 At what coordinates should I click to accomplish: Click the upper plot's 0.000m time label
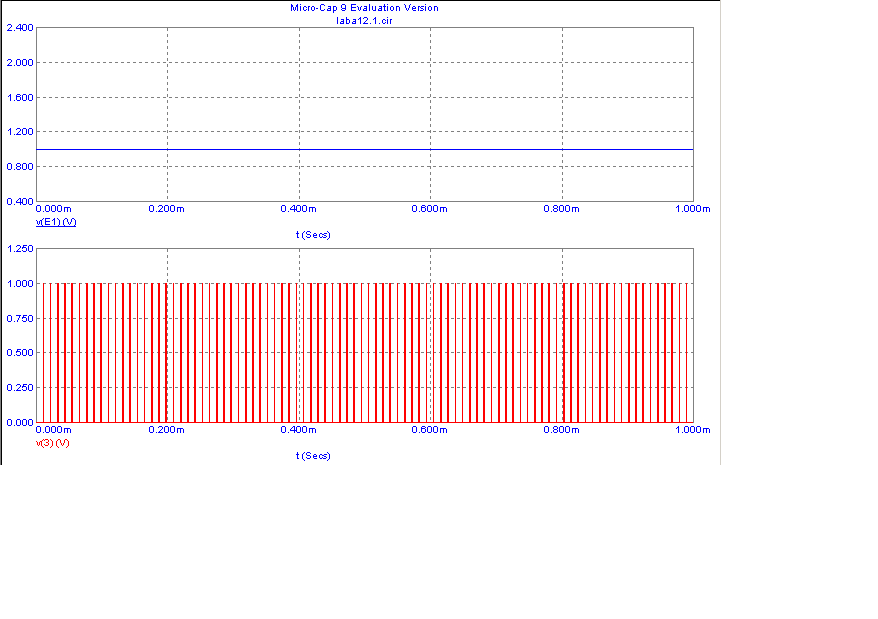(54, 208)
